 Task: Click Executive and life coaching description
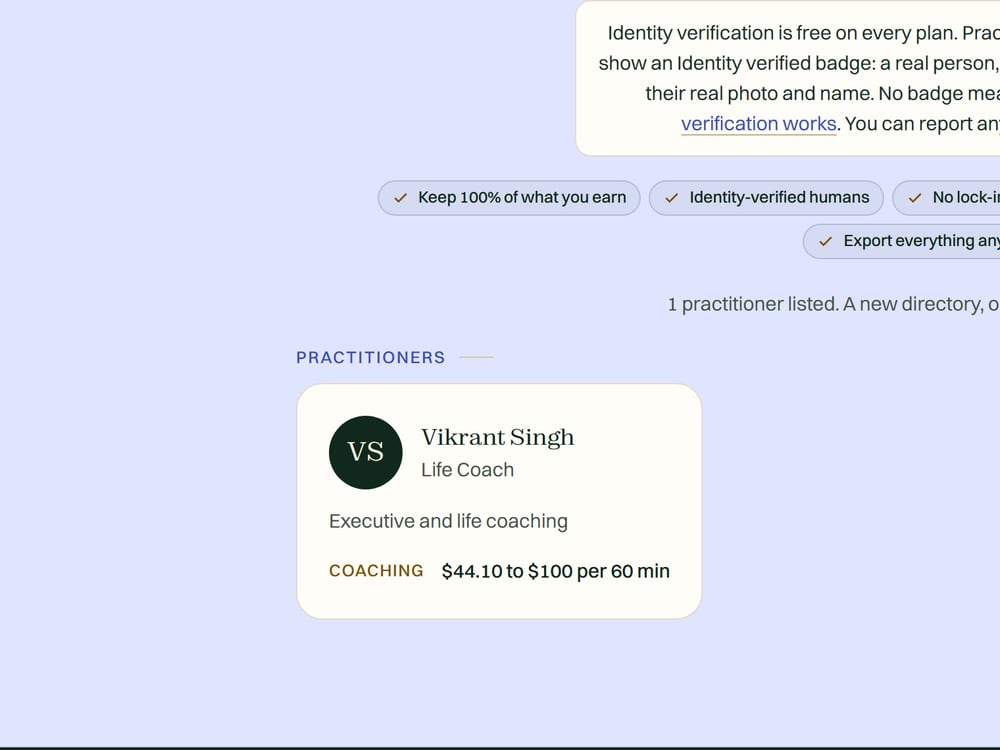click(448, 522)
